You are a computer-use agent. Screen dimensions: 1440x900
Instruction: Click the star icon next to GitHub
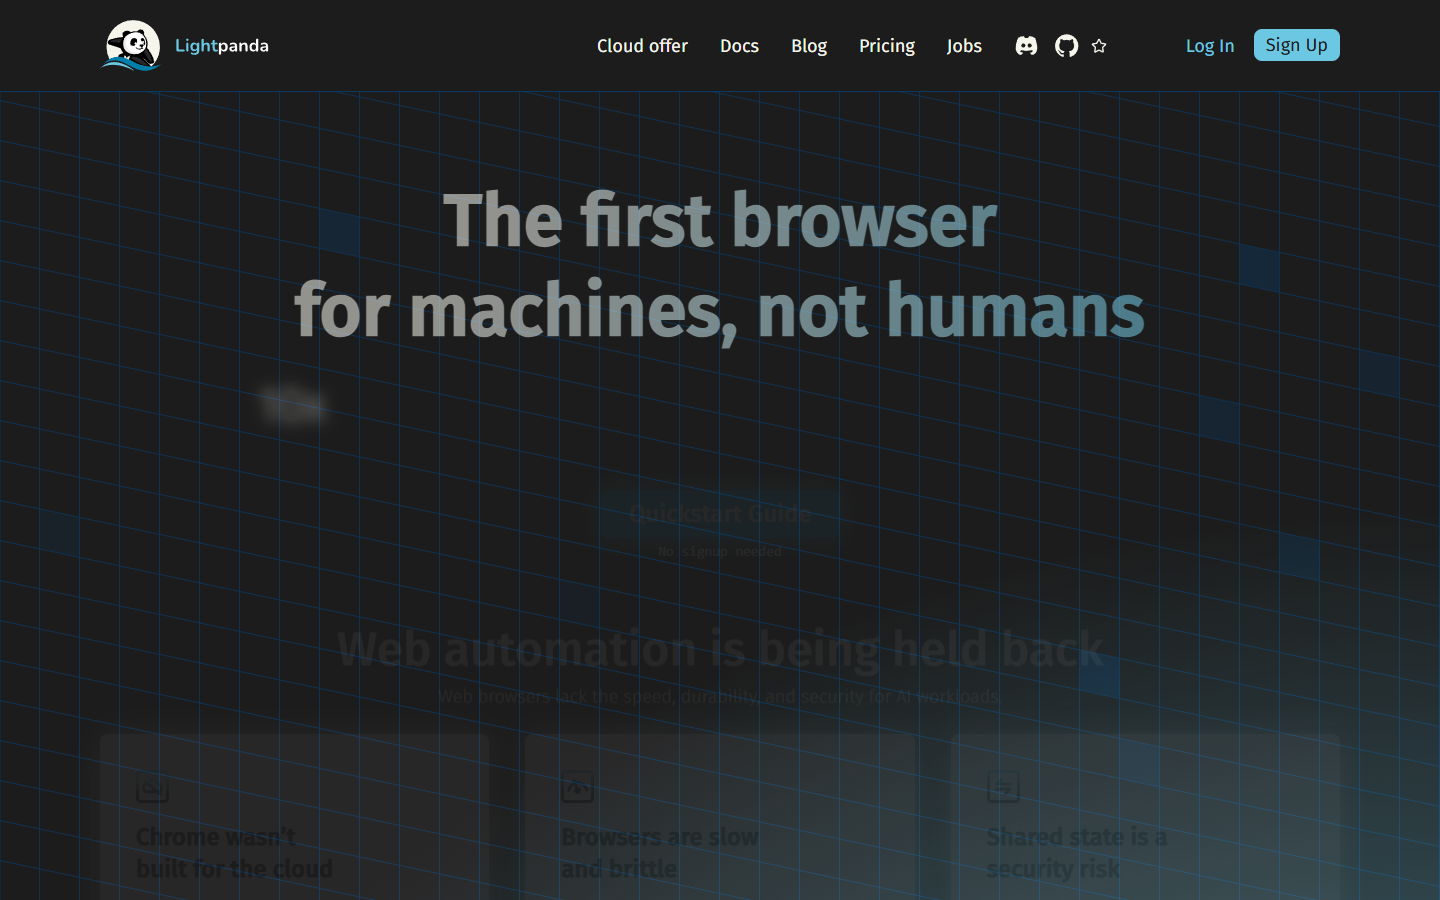(x=1099, y=45)
